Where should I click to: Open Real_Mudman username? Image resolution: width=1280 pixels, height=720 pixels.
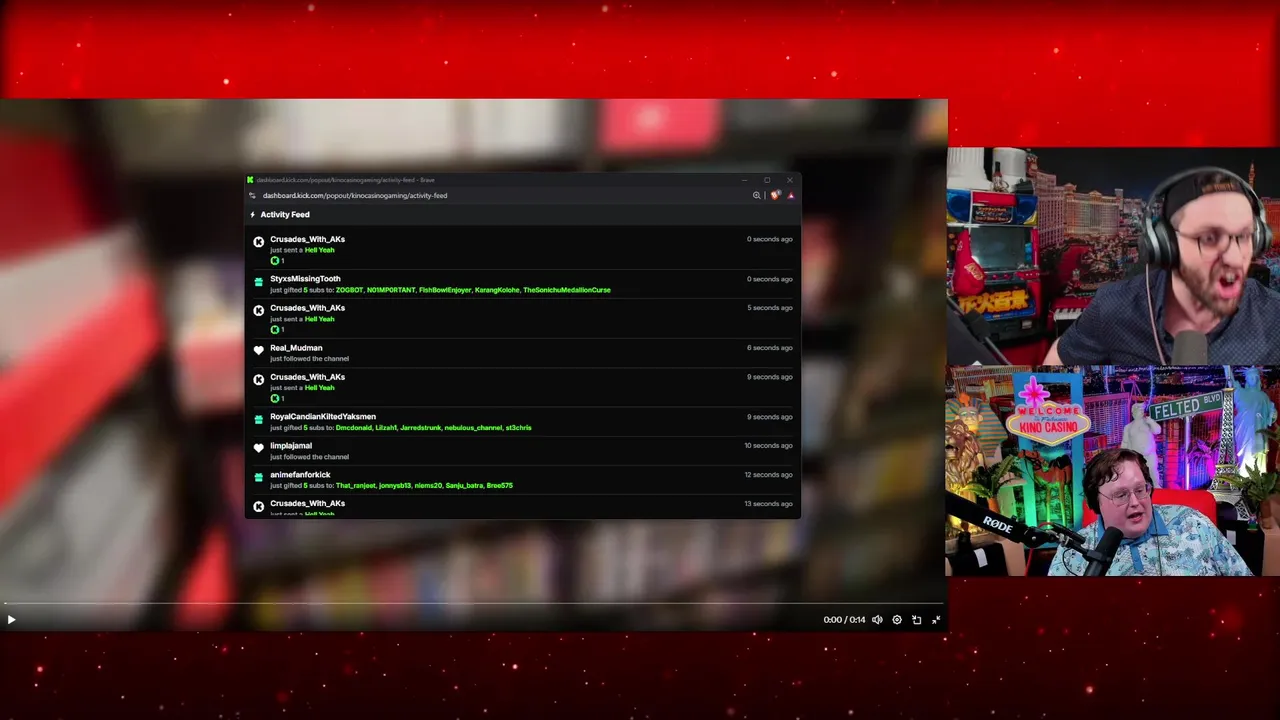tap(296, 348)
